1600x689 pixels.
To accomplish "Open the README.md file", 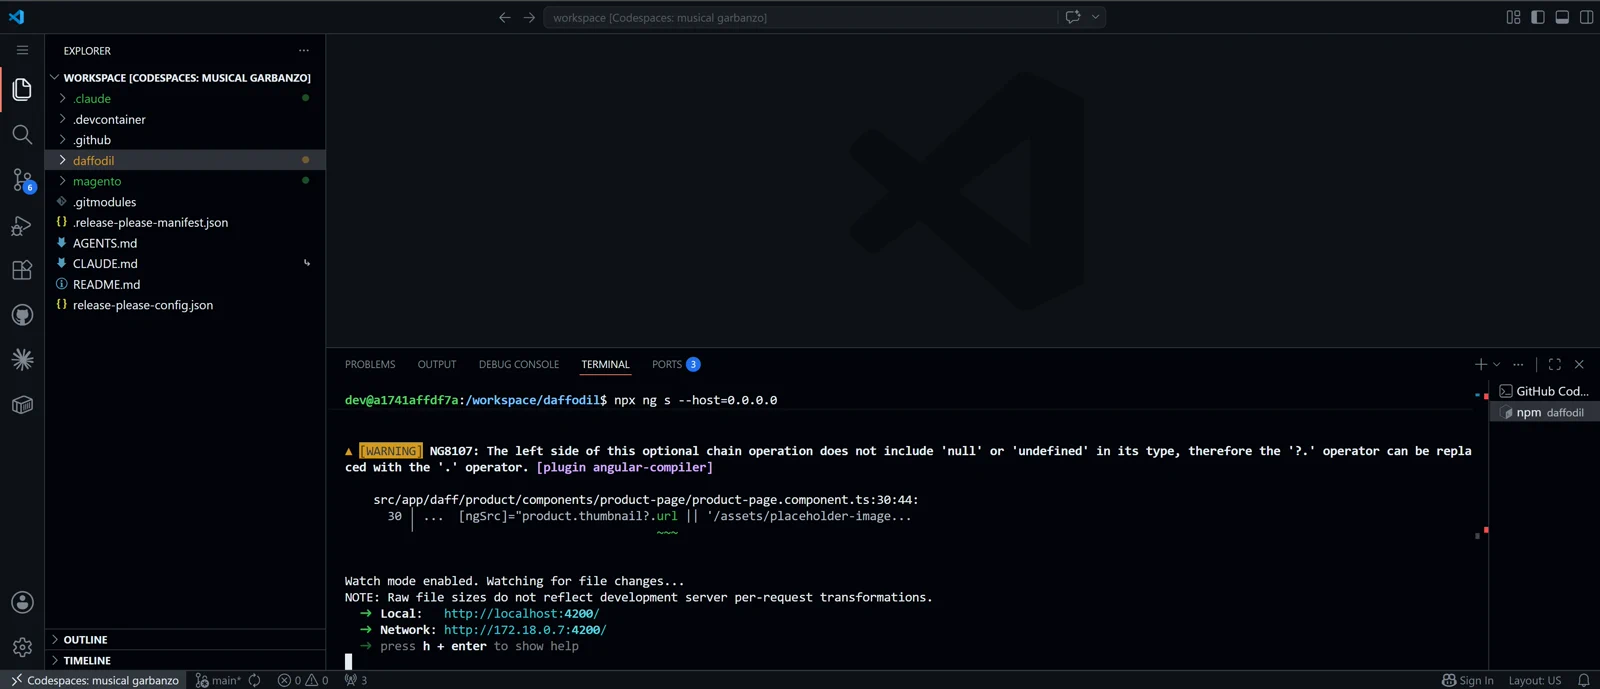I will [x=185, y=284].
